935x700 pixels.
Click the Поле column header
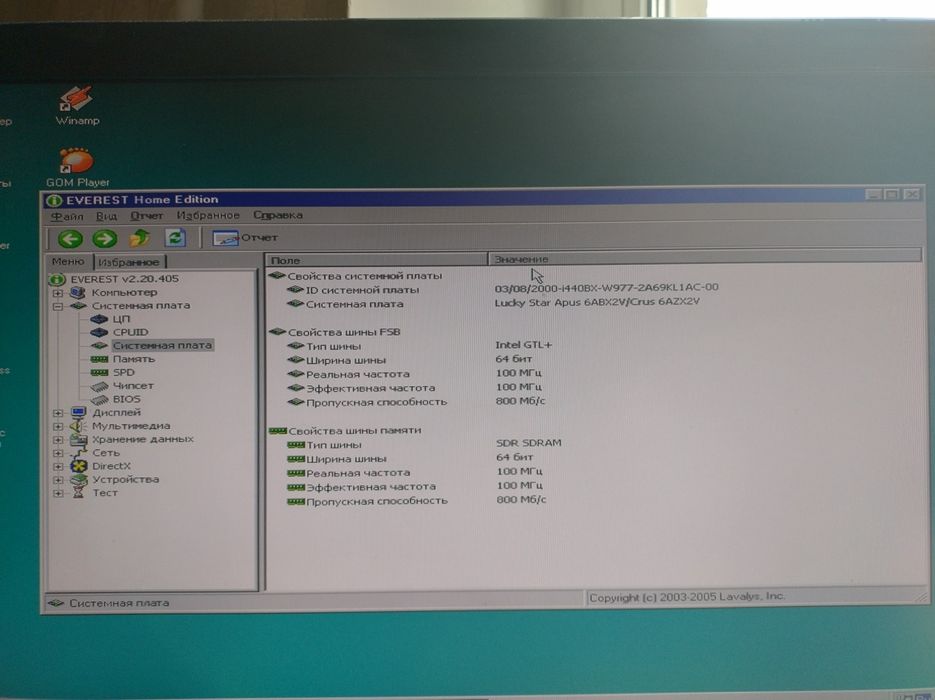377,260
